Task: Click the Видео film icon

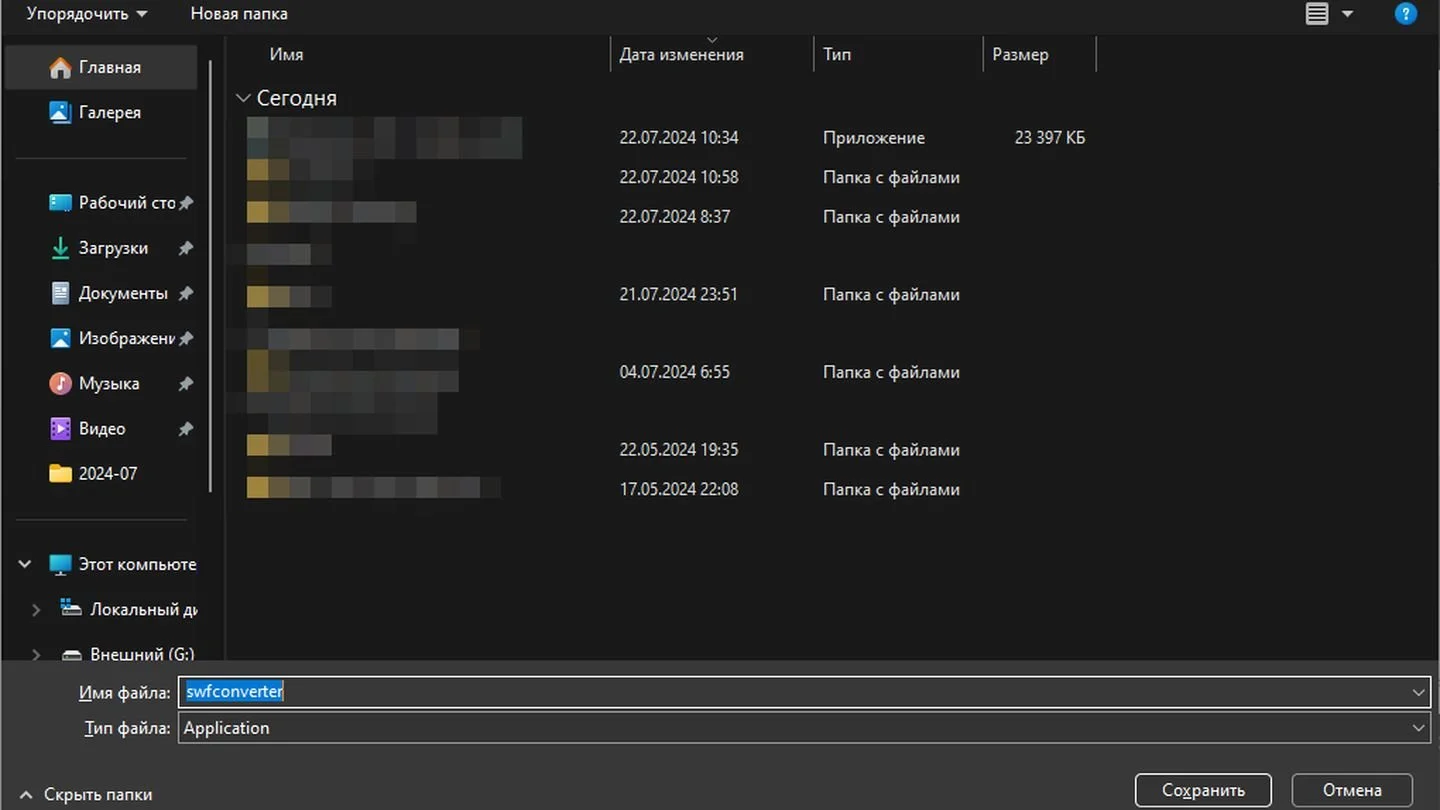Action: (x=61, y=428)
